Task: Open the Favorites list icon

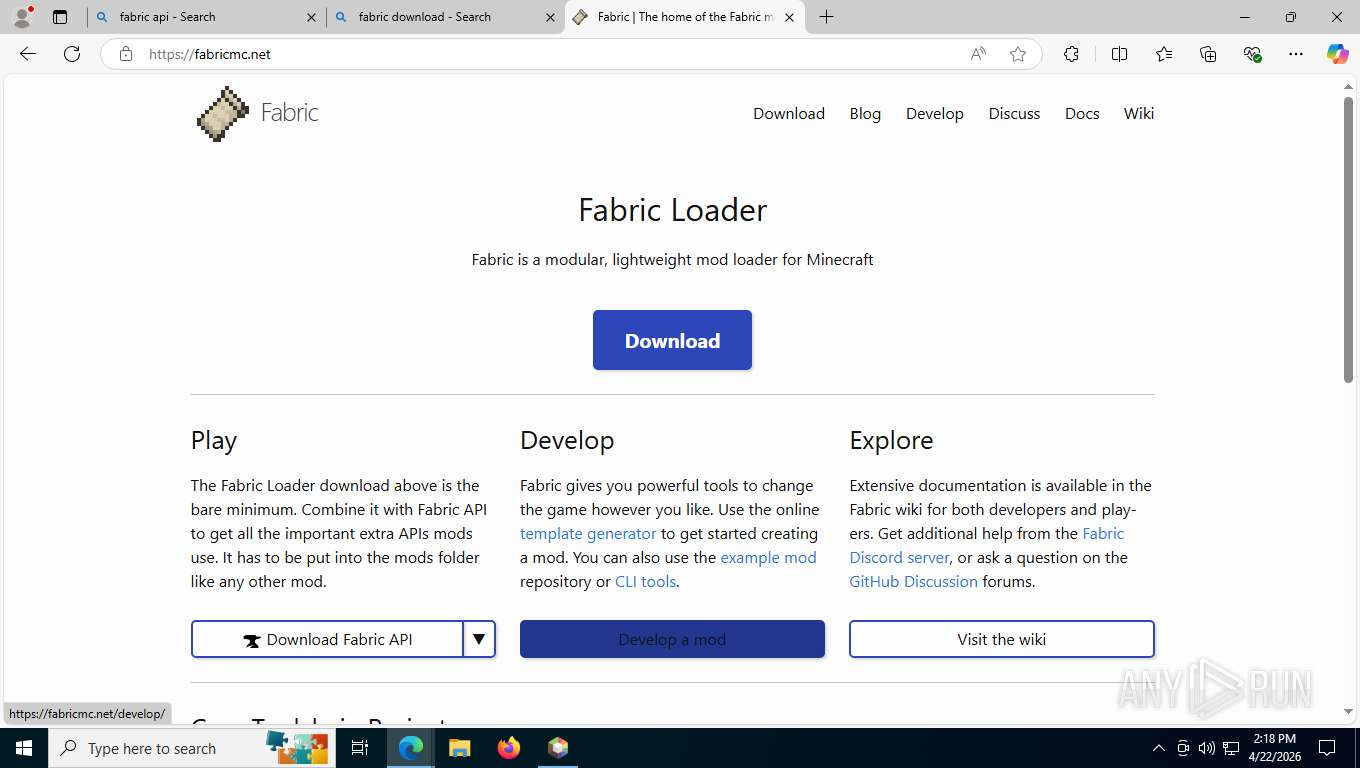Action: tap(1164, 54)
